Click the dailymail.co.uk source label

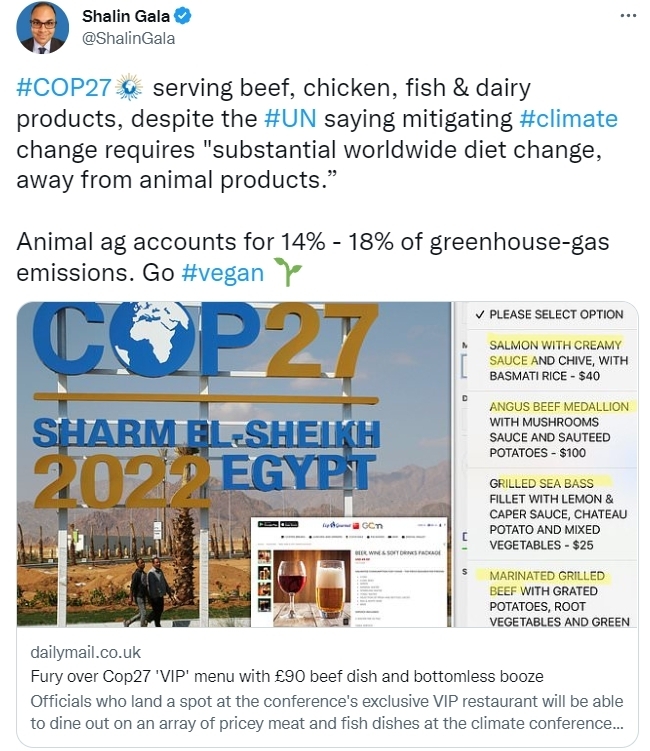(86, 652)
